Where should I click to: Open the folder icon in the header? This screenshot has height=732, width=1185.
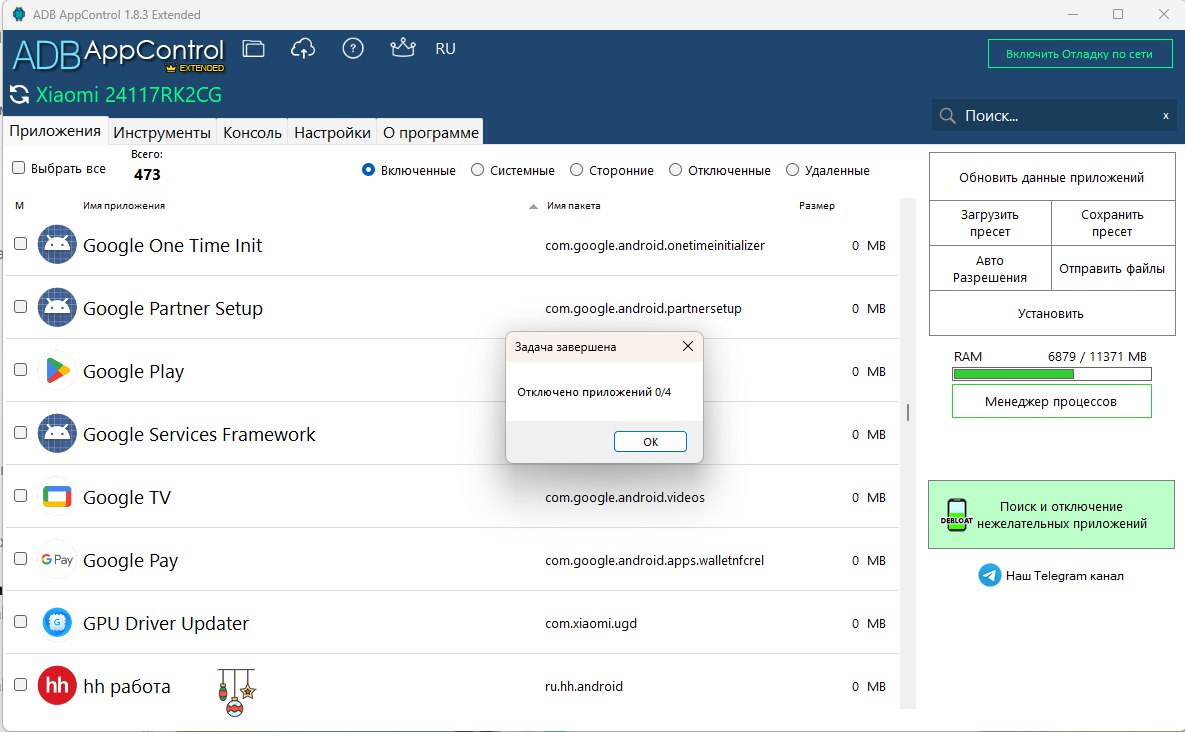[253, 49]
